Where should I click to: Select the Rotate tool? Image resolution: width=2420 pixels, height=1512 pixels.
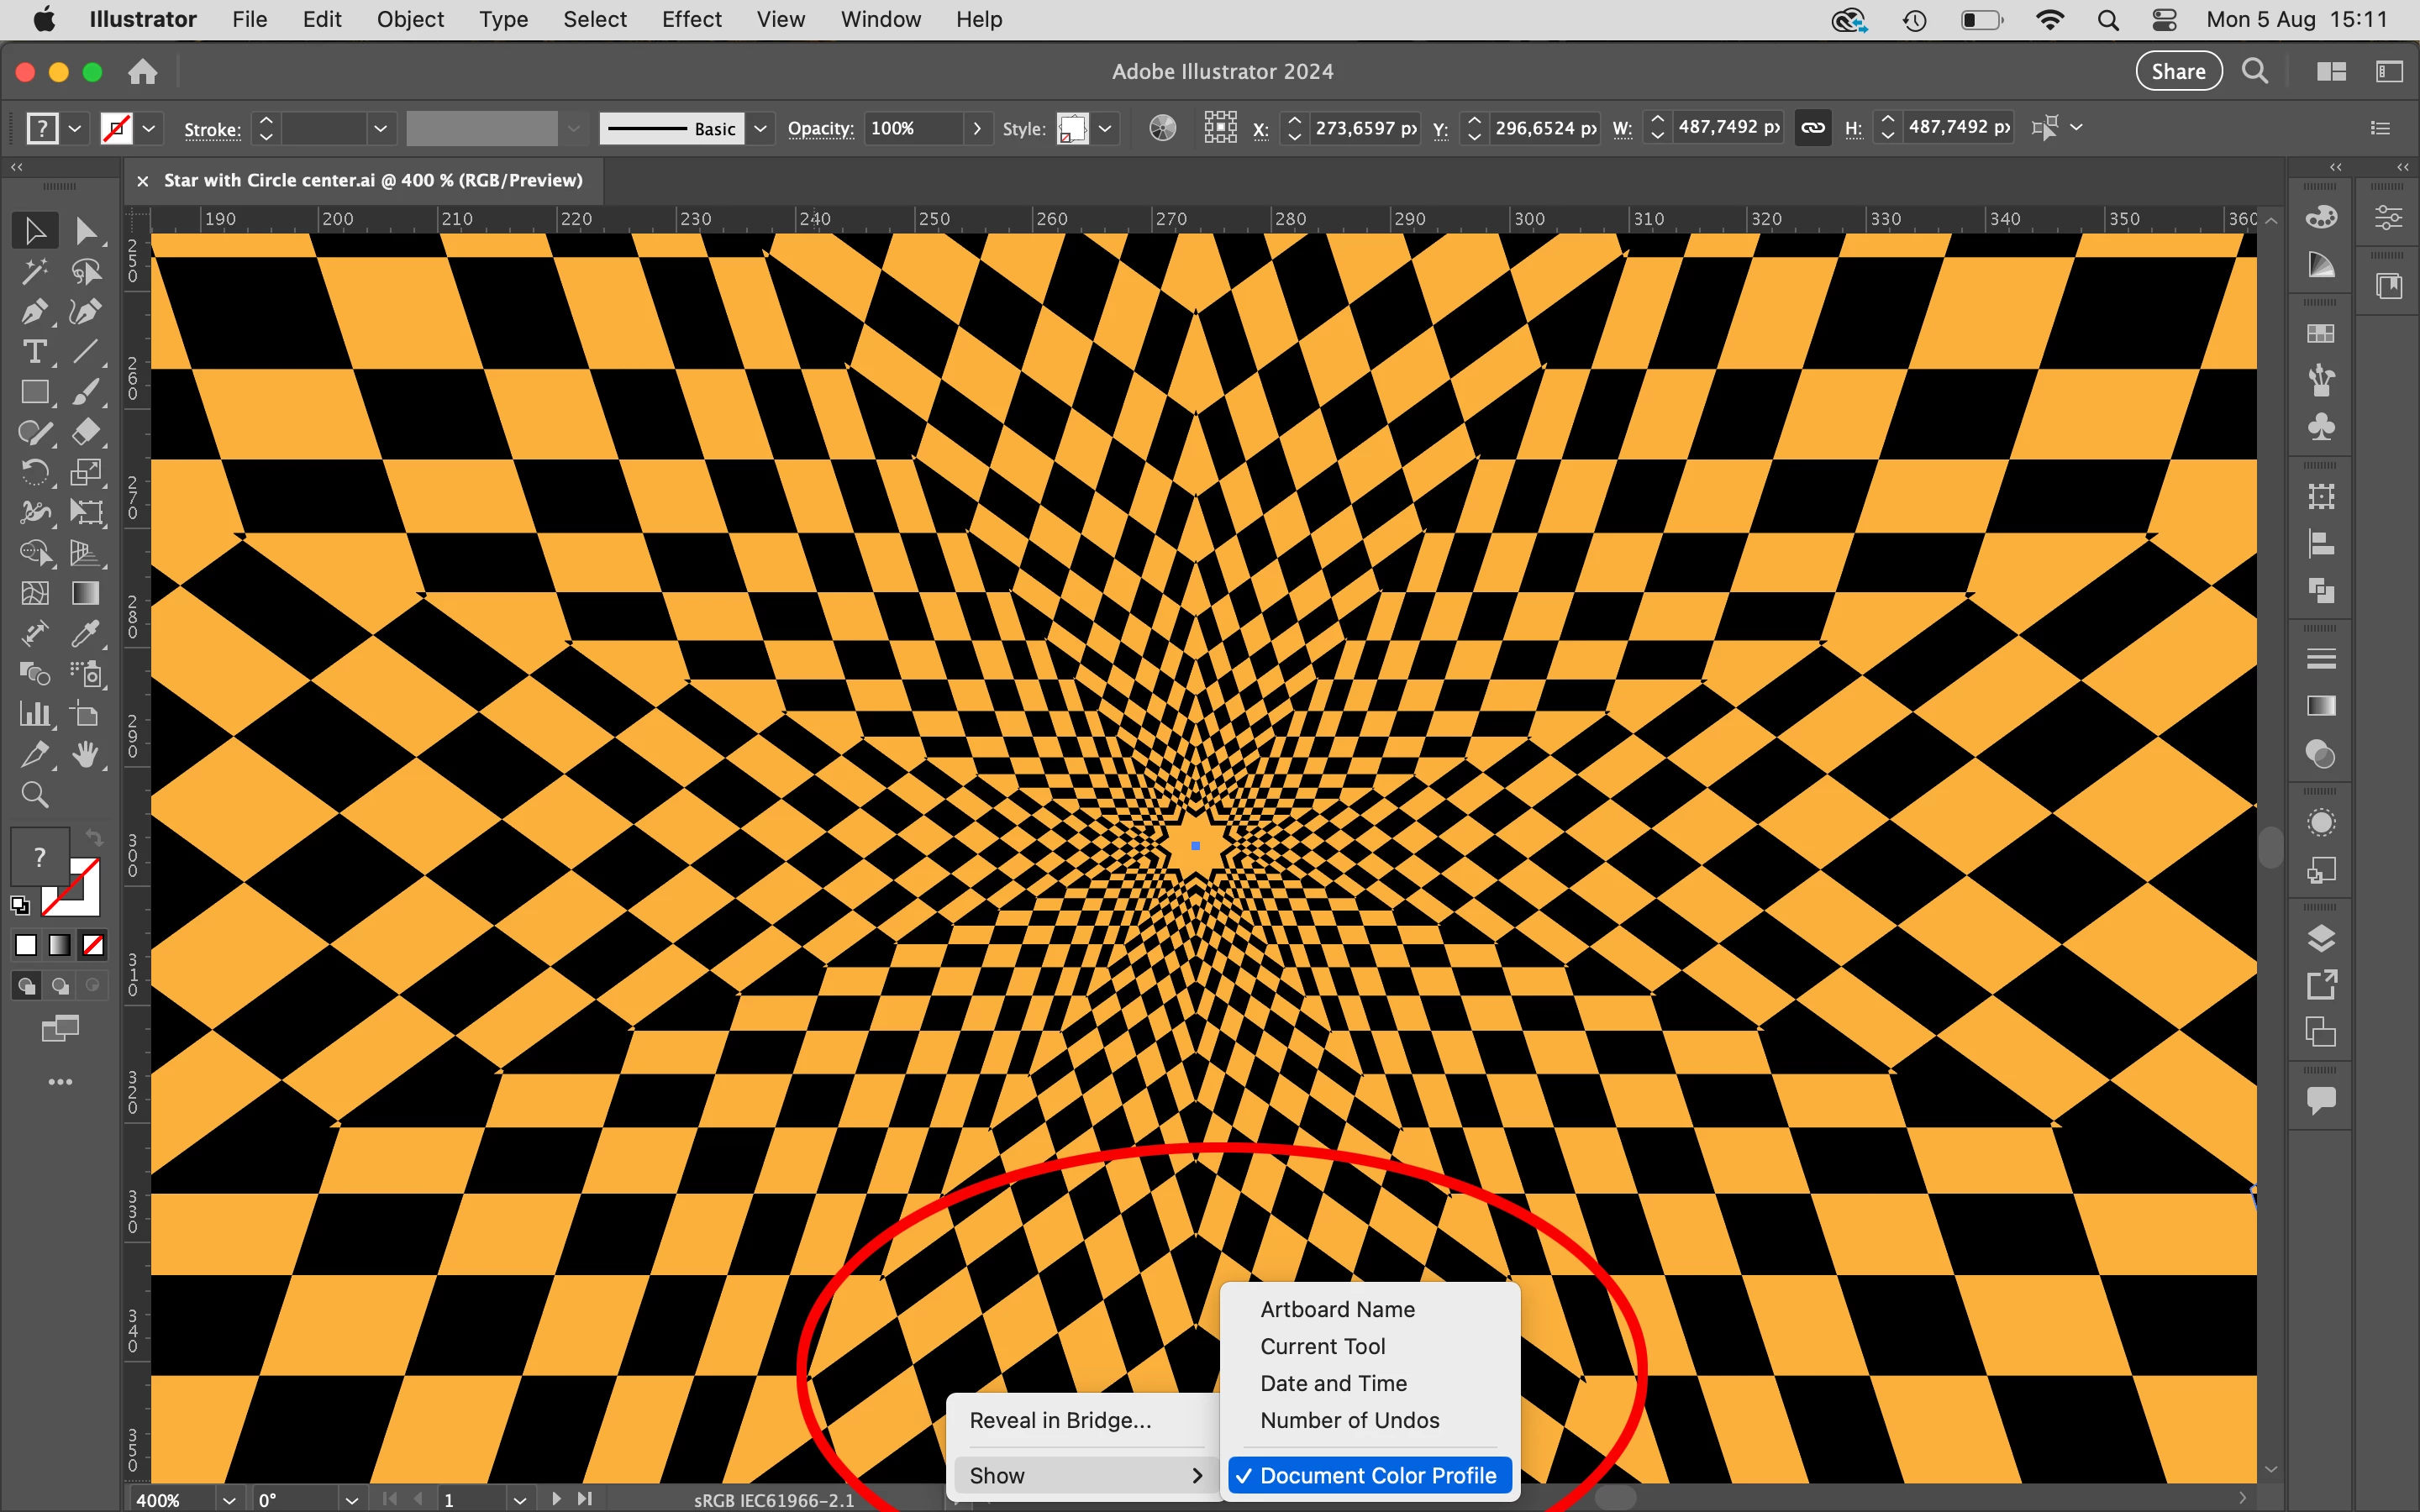(34, 472)
